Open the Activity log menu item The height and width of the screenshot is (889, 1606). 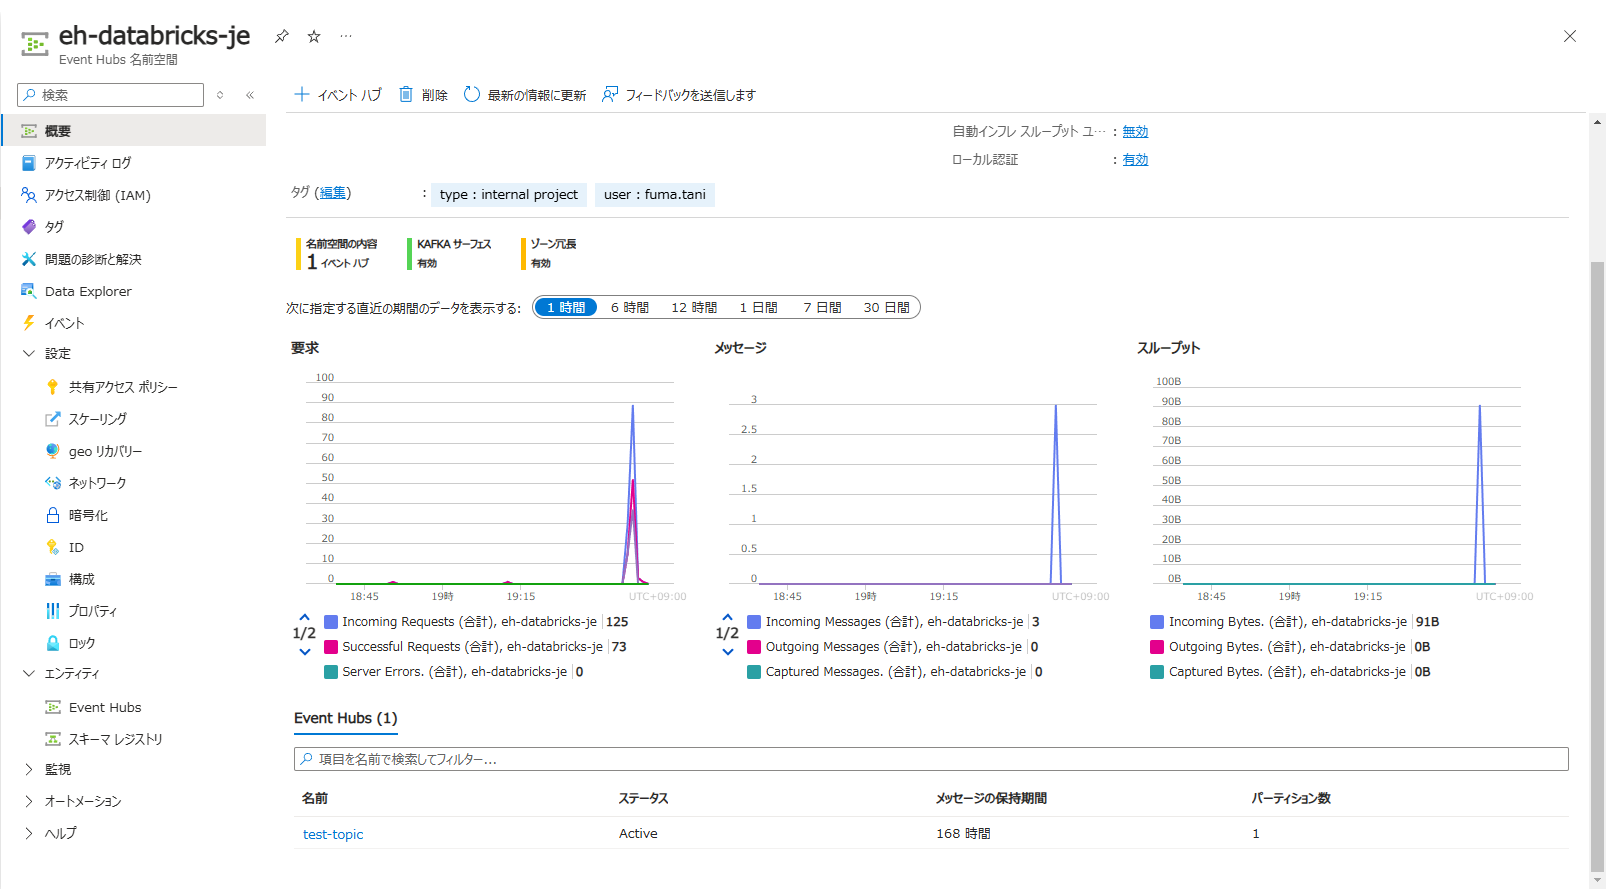click(x=88, y=163)
